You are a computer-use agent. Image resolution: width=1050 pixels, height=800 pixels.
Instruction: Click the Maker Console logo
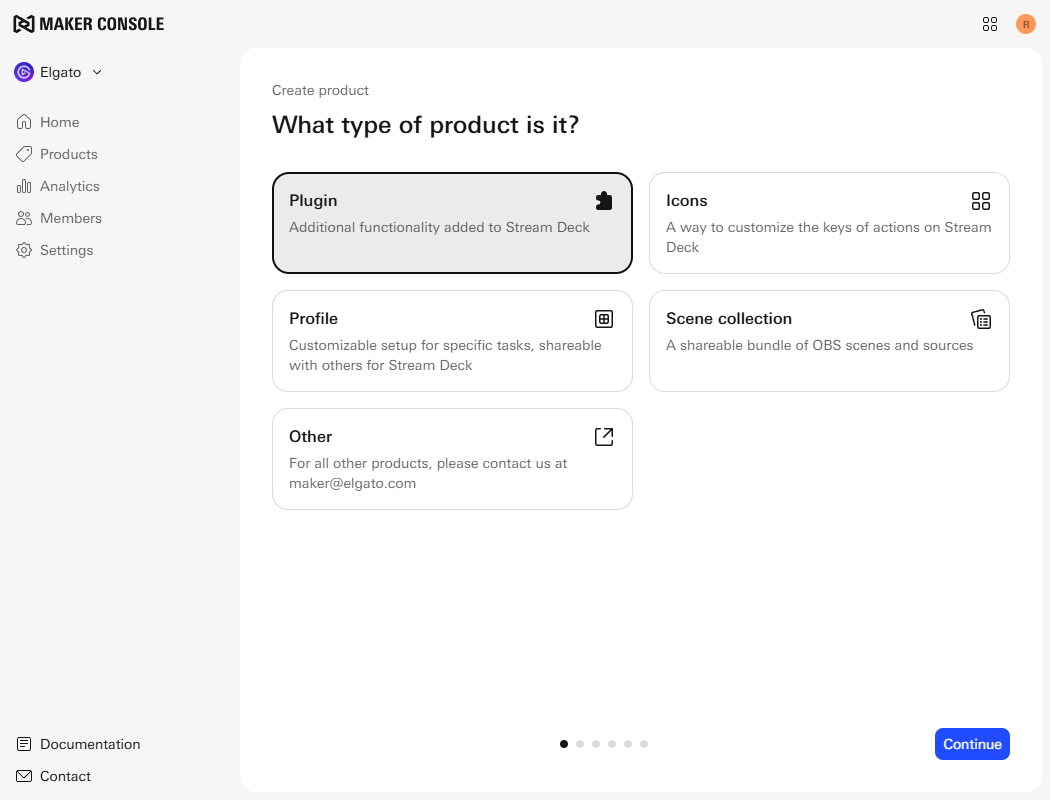88,24
